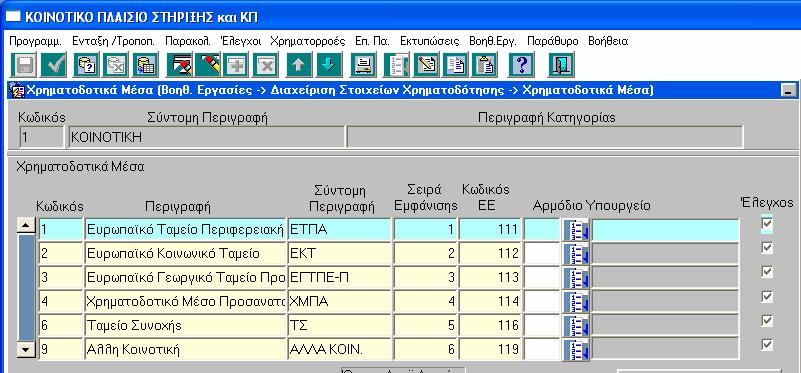Open the Ενταξη /Τροποπ. menu
This screenshot has height=373, width=801.
(113, 41)
